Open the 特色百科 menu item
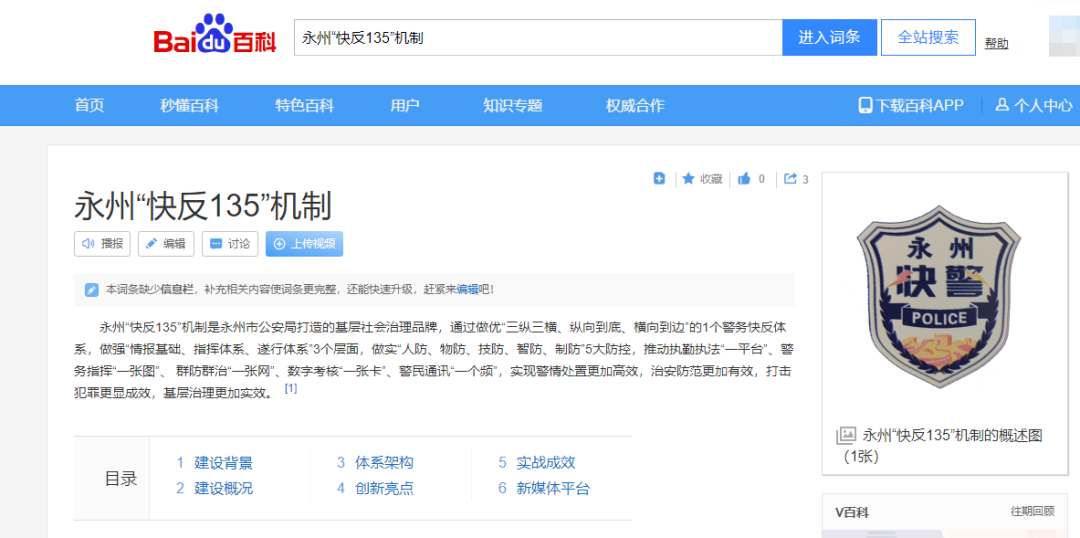The height and width of the screenshot is (538, 1080). [x=304, y=105]
